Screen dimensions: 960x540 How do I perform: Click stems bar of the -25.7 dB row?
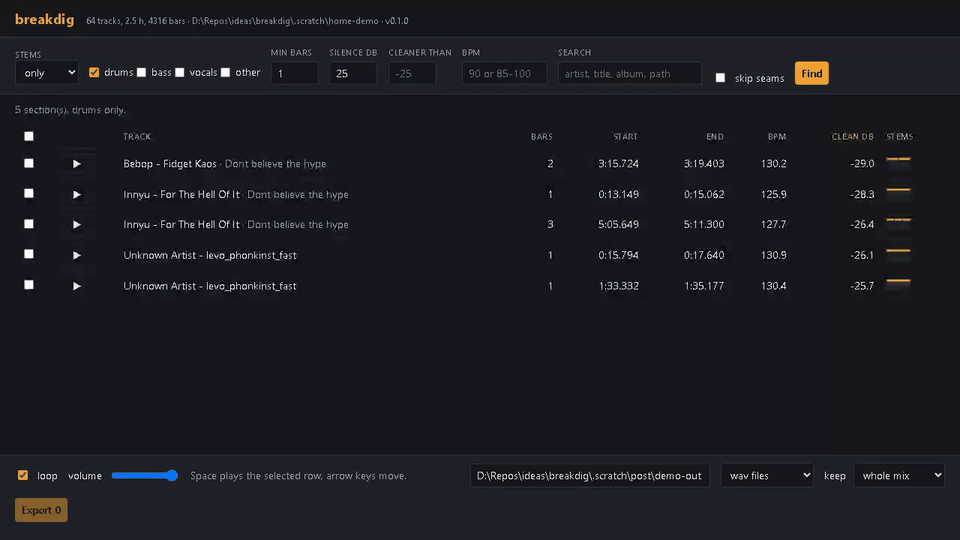click(x=898, y=285)
